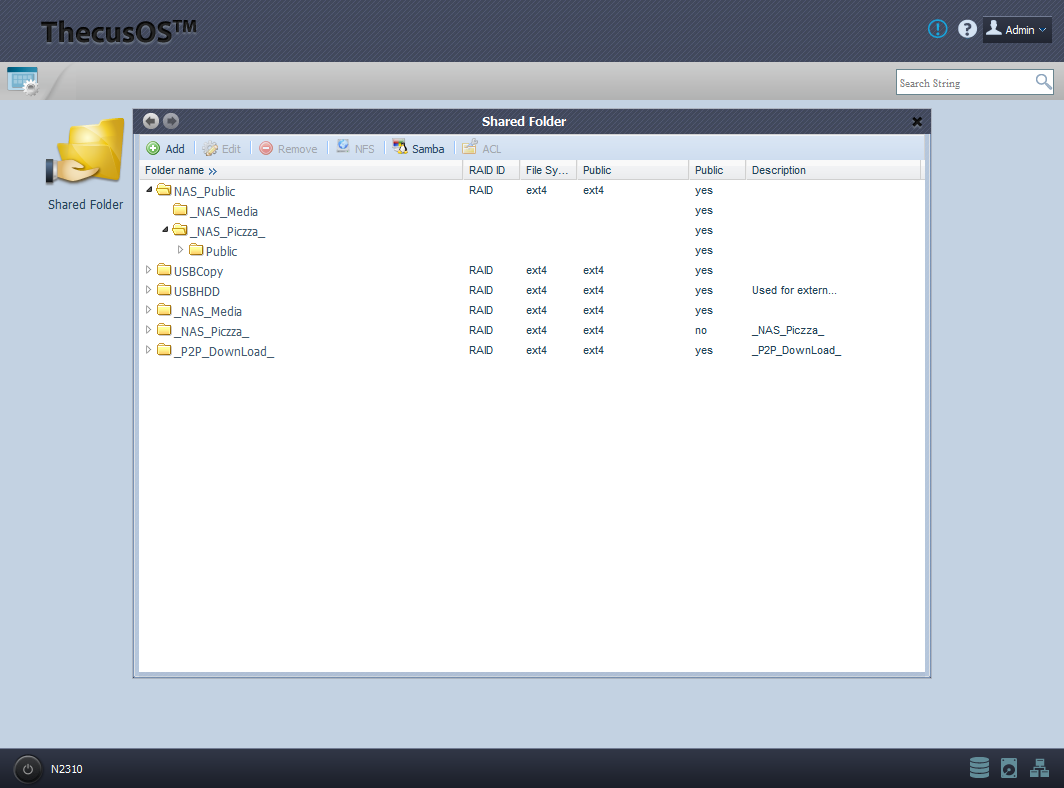
Task: Click the Description column header
Action: pyautogui.click(x=779, y=170)
